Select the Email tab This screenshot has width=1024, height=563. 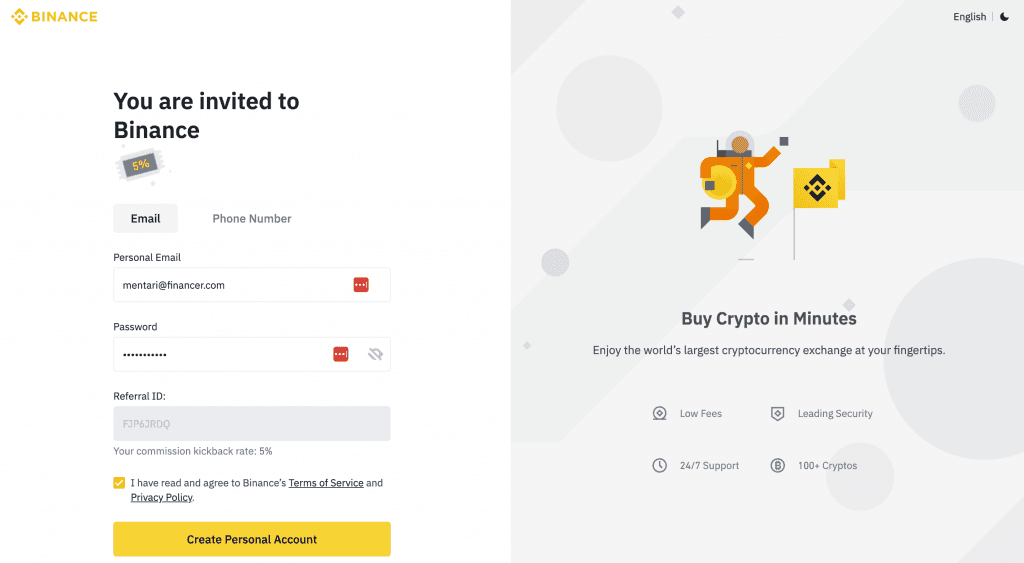coord(145,218)
